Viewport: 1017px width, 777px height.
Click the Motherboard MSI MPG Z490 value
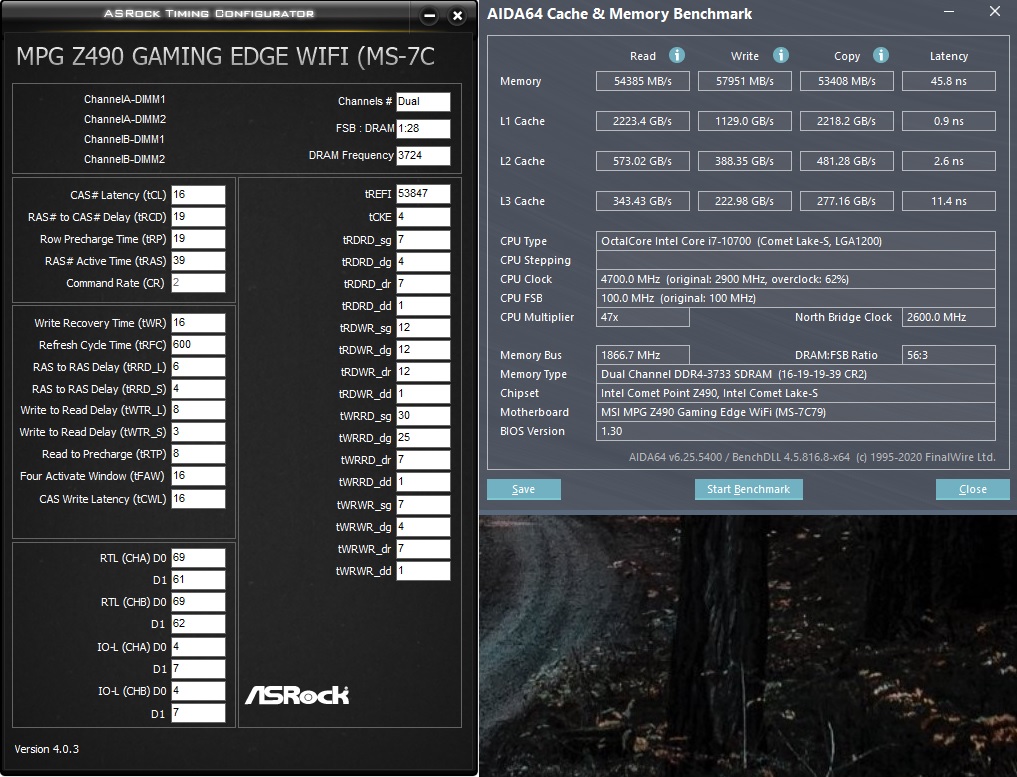pos(795,412)
